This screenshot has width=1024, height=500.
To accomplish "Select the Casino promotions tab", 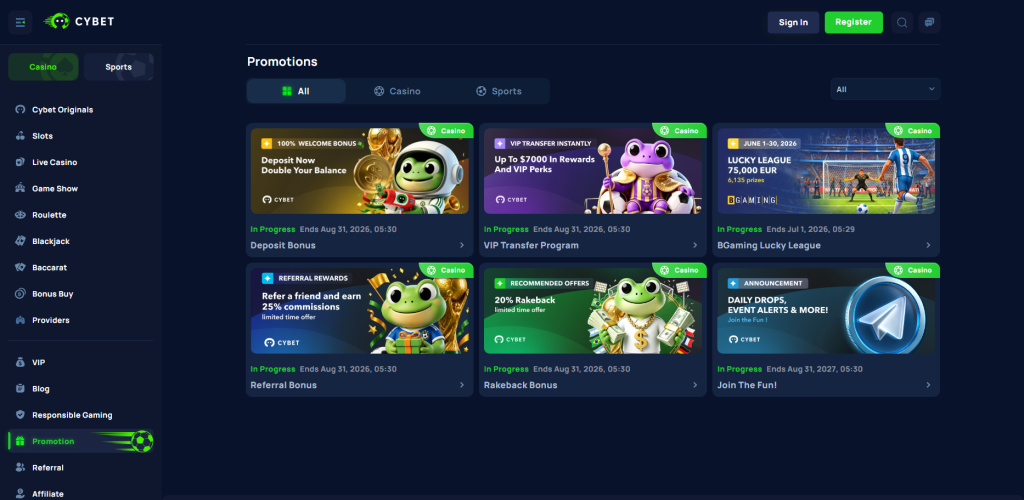I will 397,91.
